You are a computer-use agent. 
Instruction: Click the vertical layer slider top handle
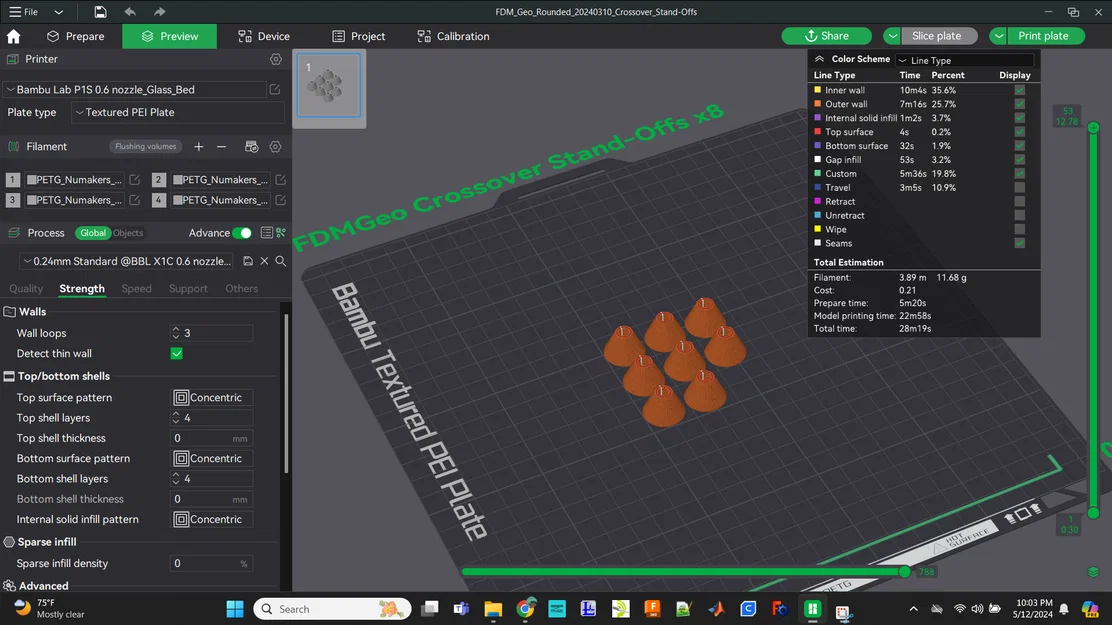click(x=1094, y=128)
